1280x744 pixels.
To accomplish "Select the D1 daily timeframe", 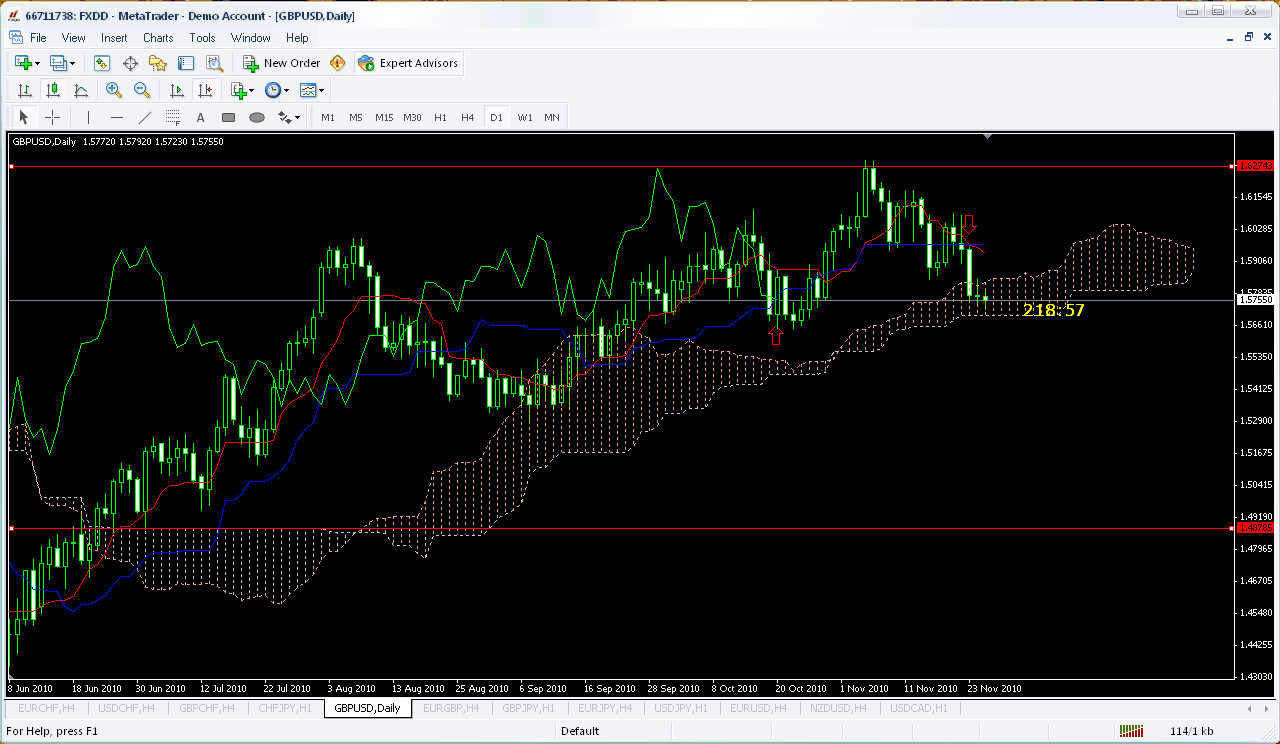I will [x=496, y=117].
